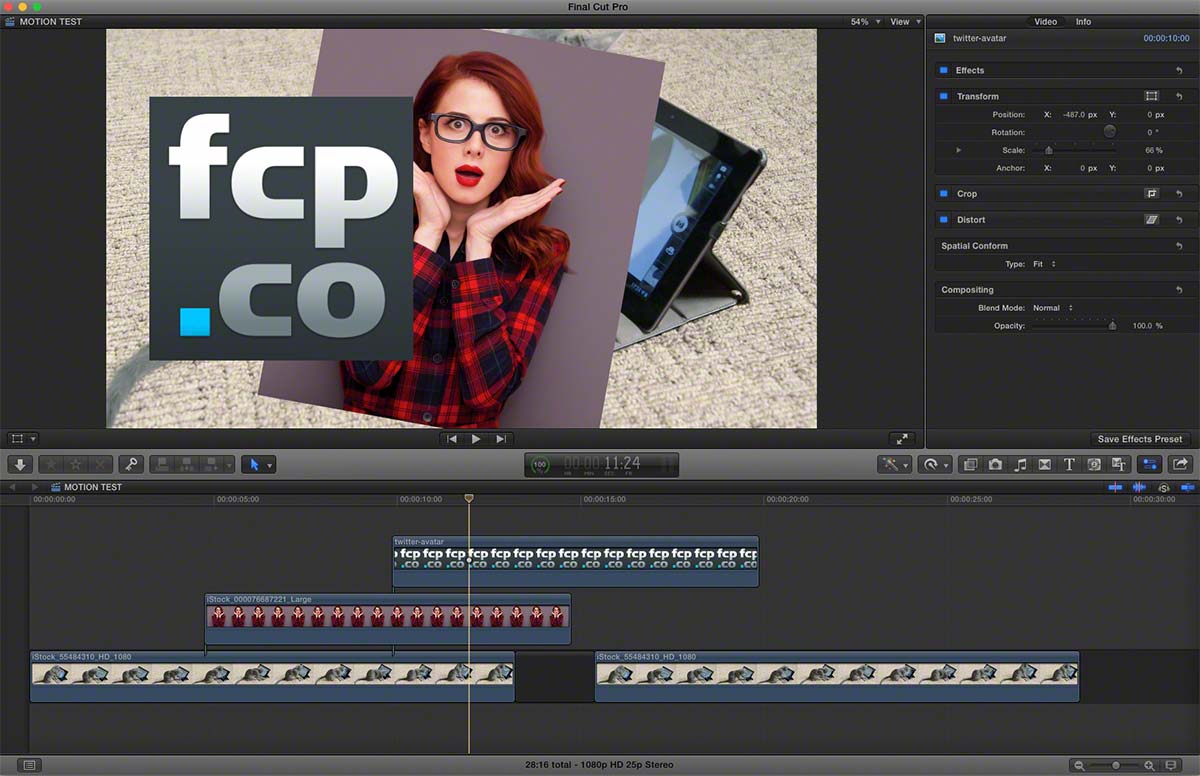
Task: Adjust the Scale slider handle
Action: tap(1049, 150)
